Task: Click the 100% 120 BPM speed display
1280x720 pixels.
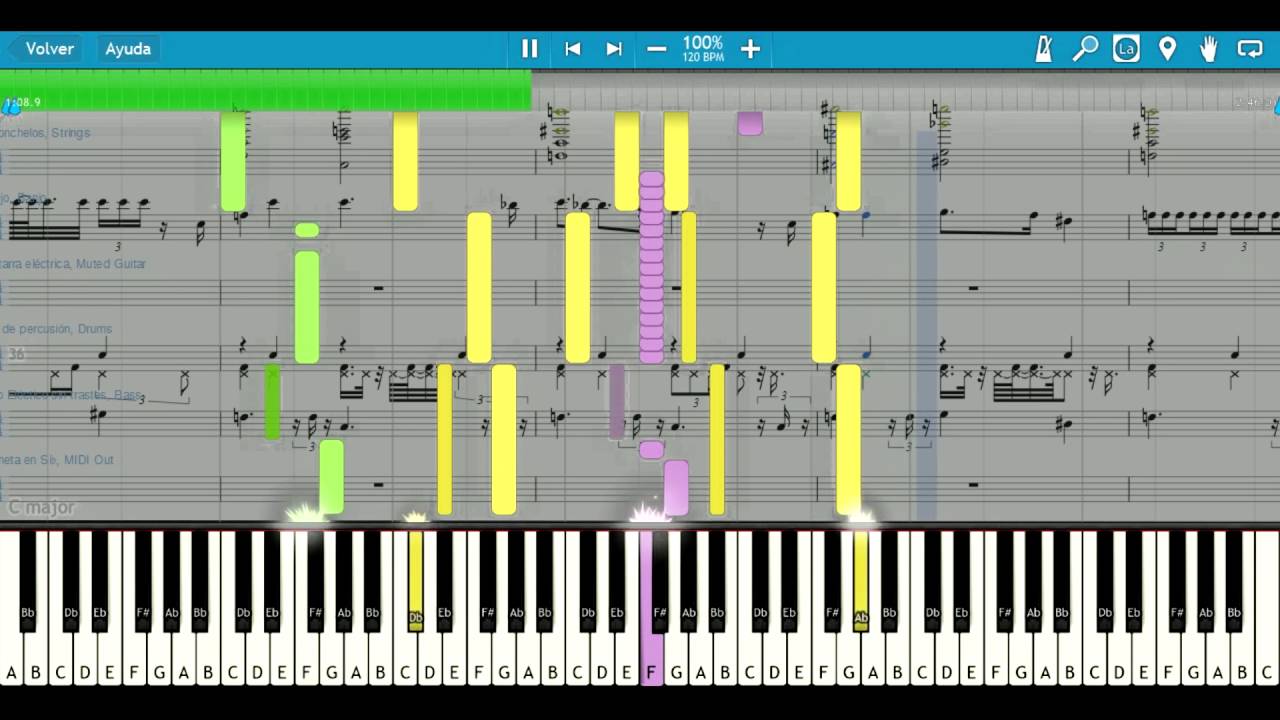Action: pos(703,48)
